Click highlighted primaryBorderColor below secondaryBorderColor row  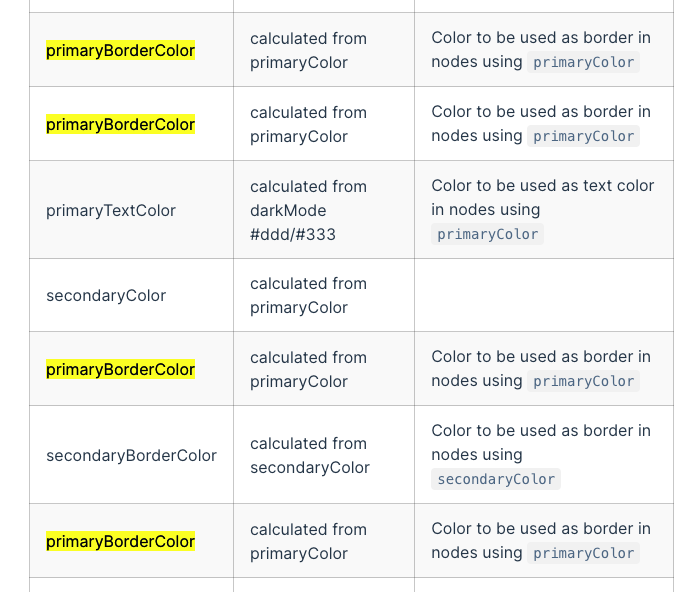coord(120,541)
